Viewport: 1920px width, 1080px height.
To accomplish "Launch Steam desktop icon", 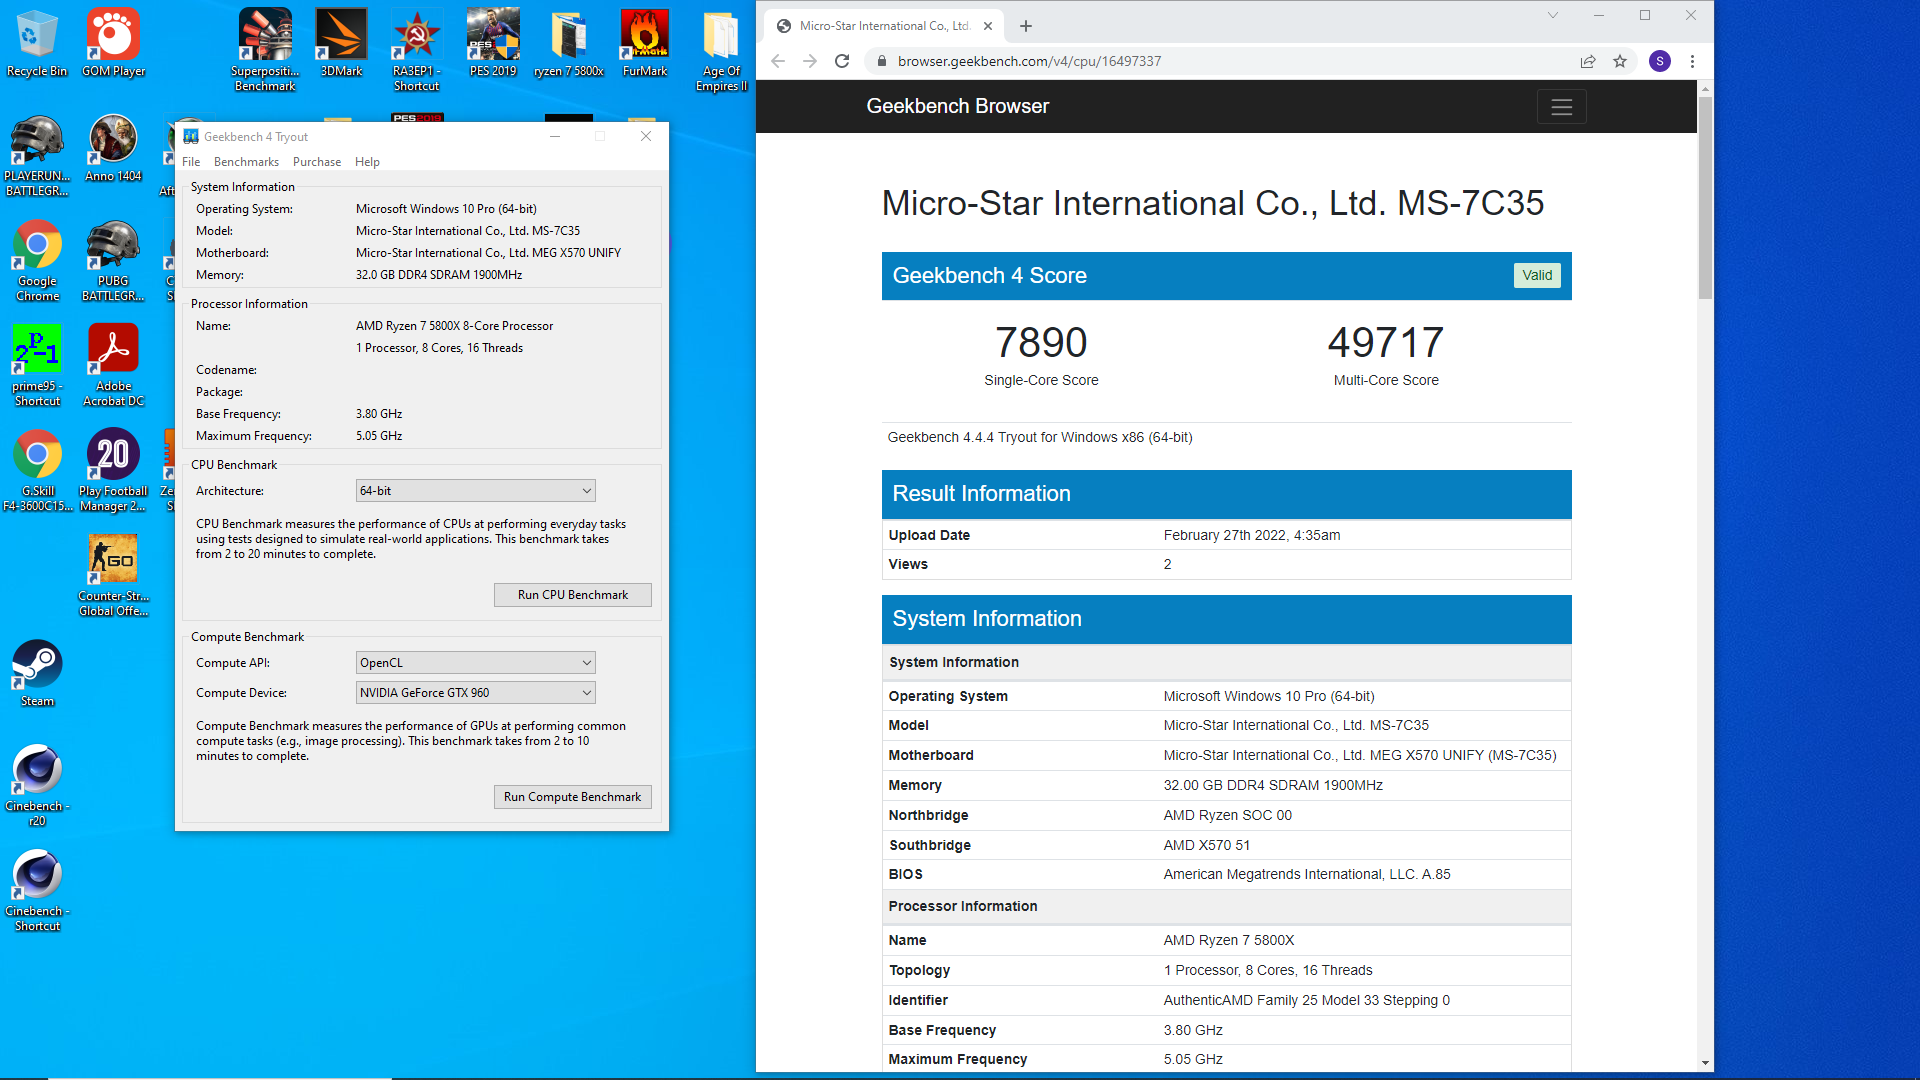I will coord(37,674).
